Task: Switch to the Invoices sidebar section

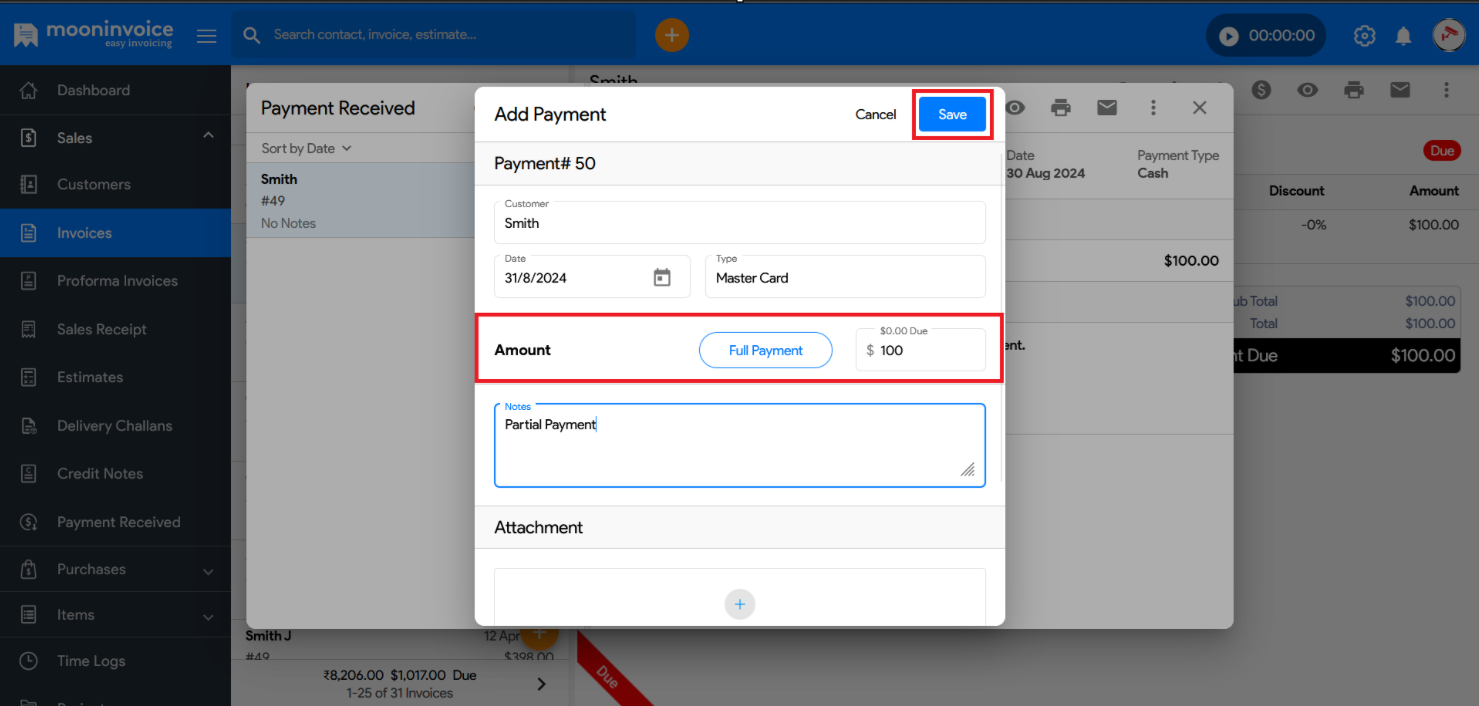Action: coord(84,233)
